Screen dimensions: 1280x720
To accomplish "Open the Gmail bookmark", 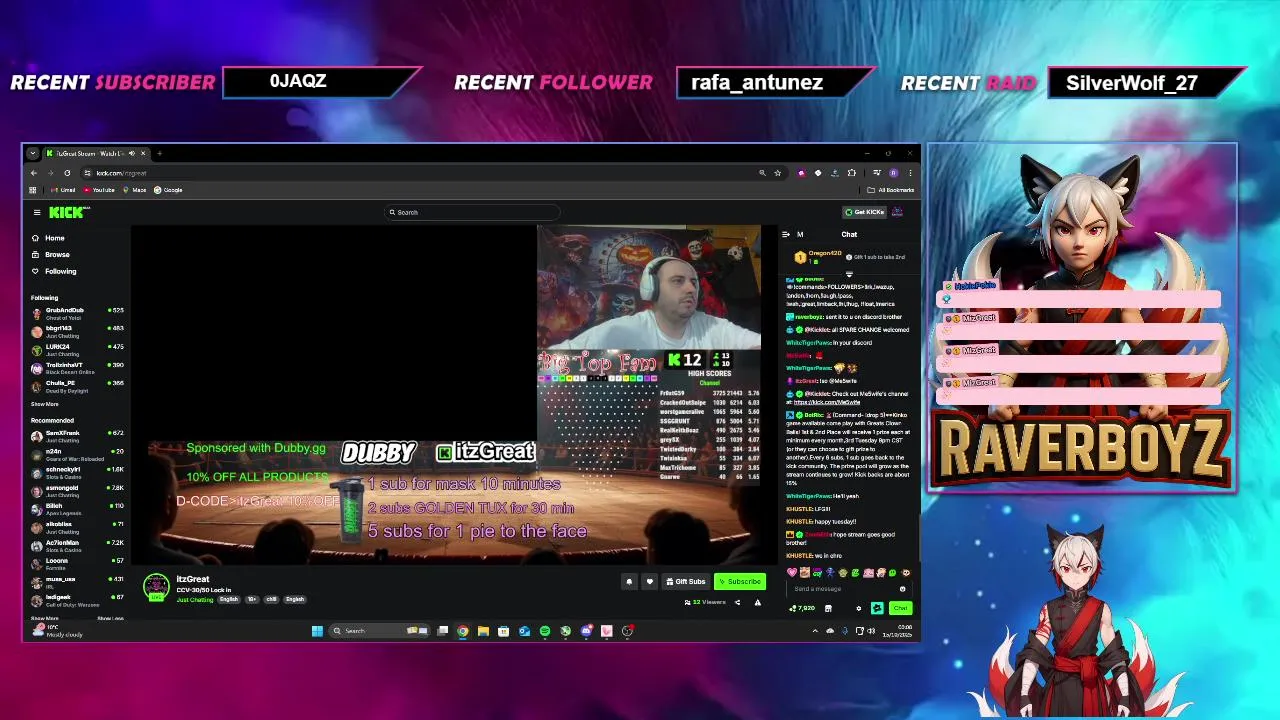I will pos(63,190).
